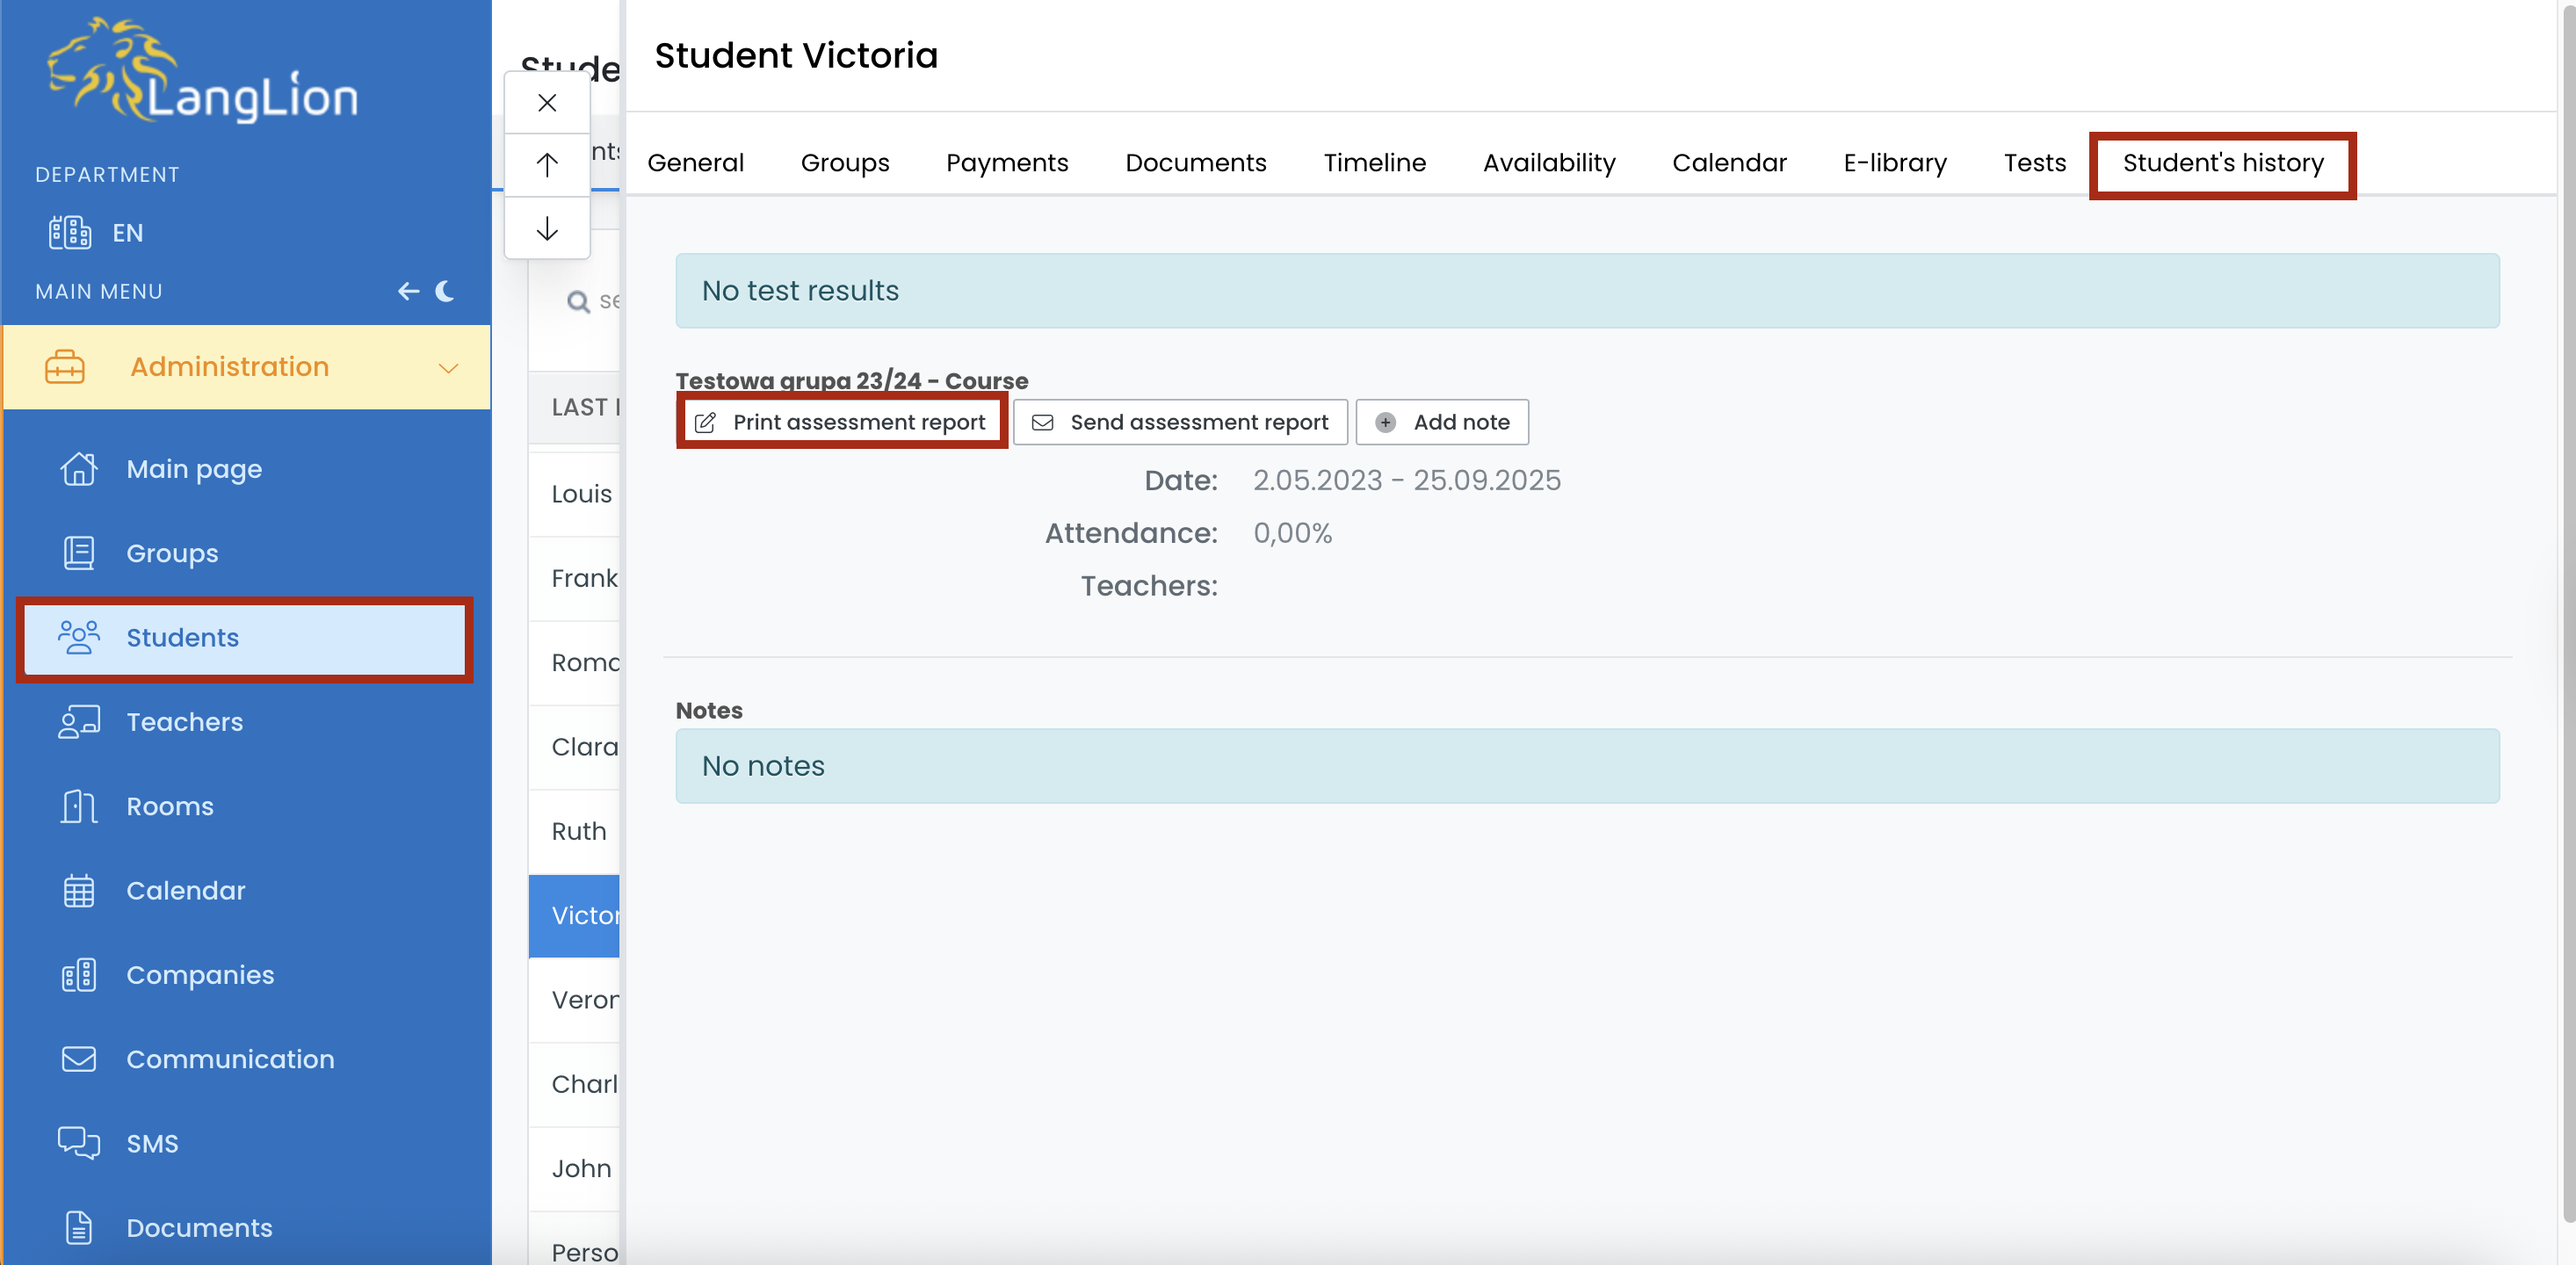Viewport: 2576px width, 1265px height.
Task: Select Teachers in the sidebar menu
Action: [184, 721]
